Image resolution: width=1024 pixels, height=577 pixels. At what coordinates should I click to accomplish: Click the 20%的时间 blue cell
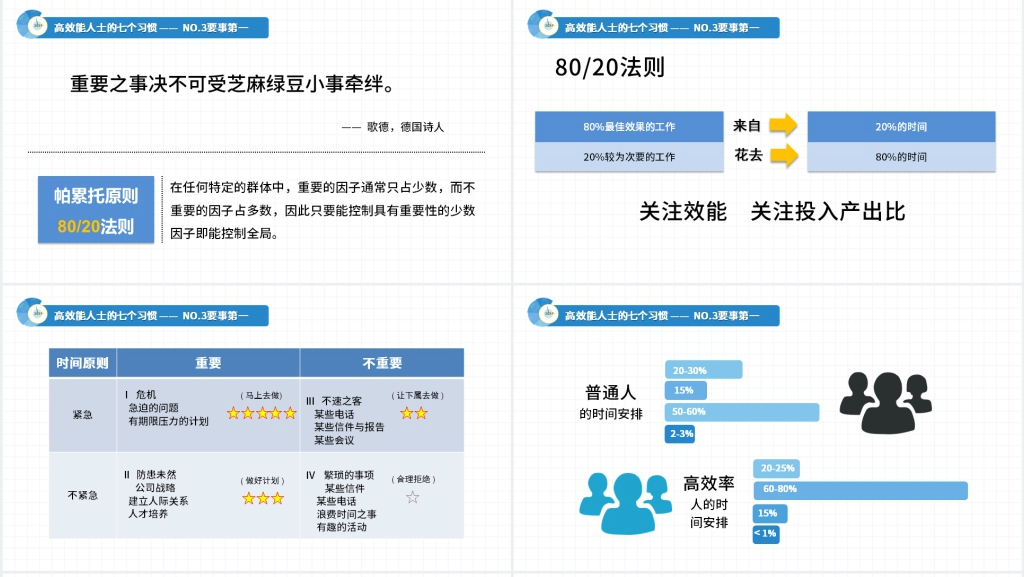(900, 127)
